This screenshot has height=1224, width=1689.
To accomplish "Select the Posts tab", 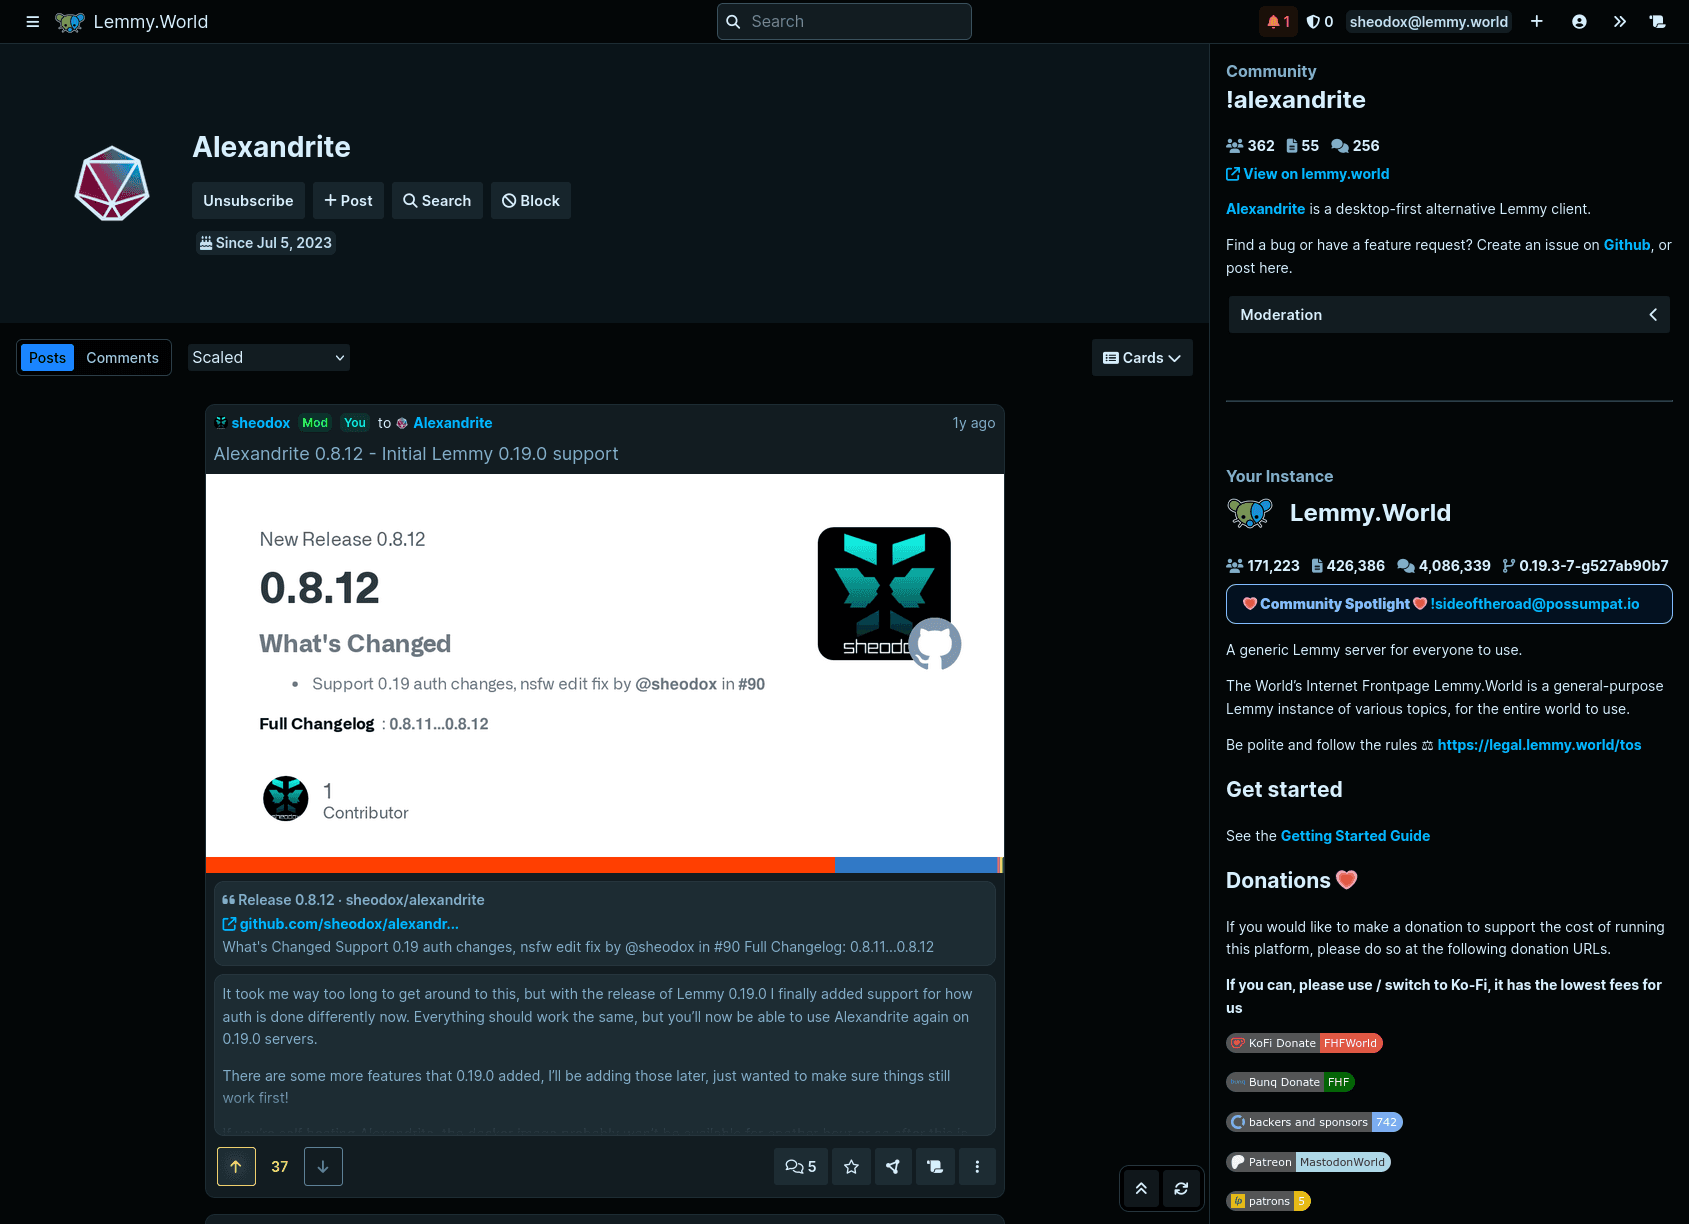I will pyautogui.click(x=46, y=357).
